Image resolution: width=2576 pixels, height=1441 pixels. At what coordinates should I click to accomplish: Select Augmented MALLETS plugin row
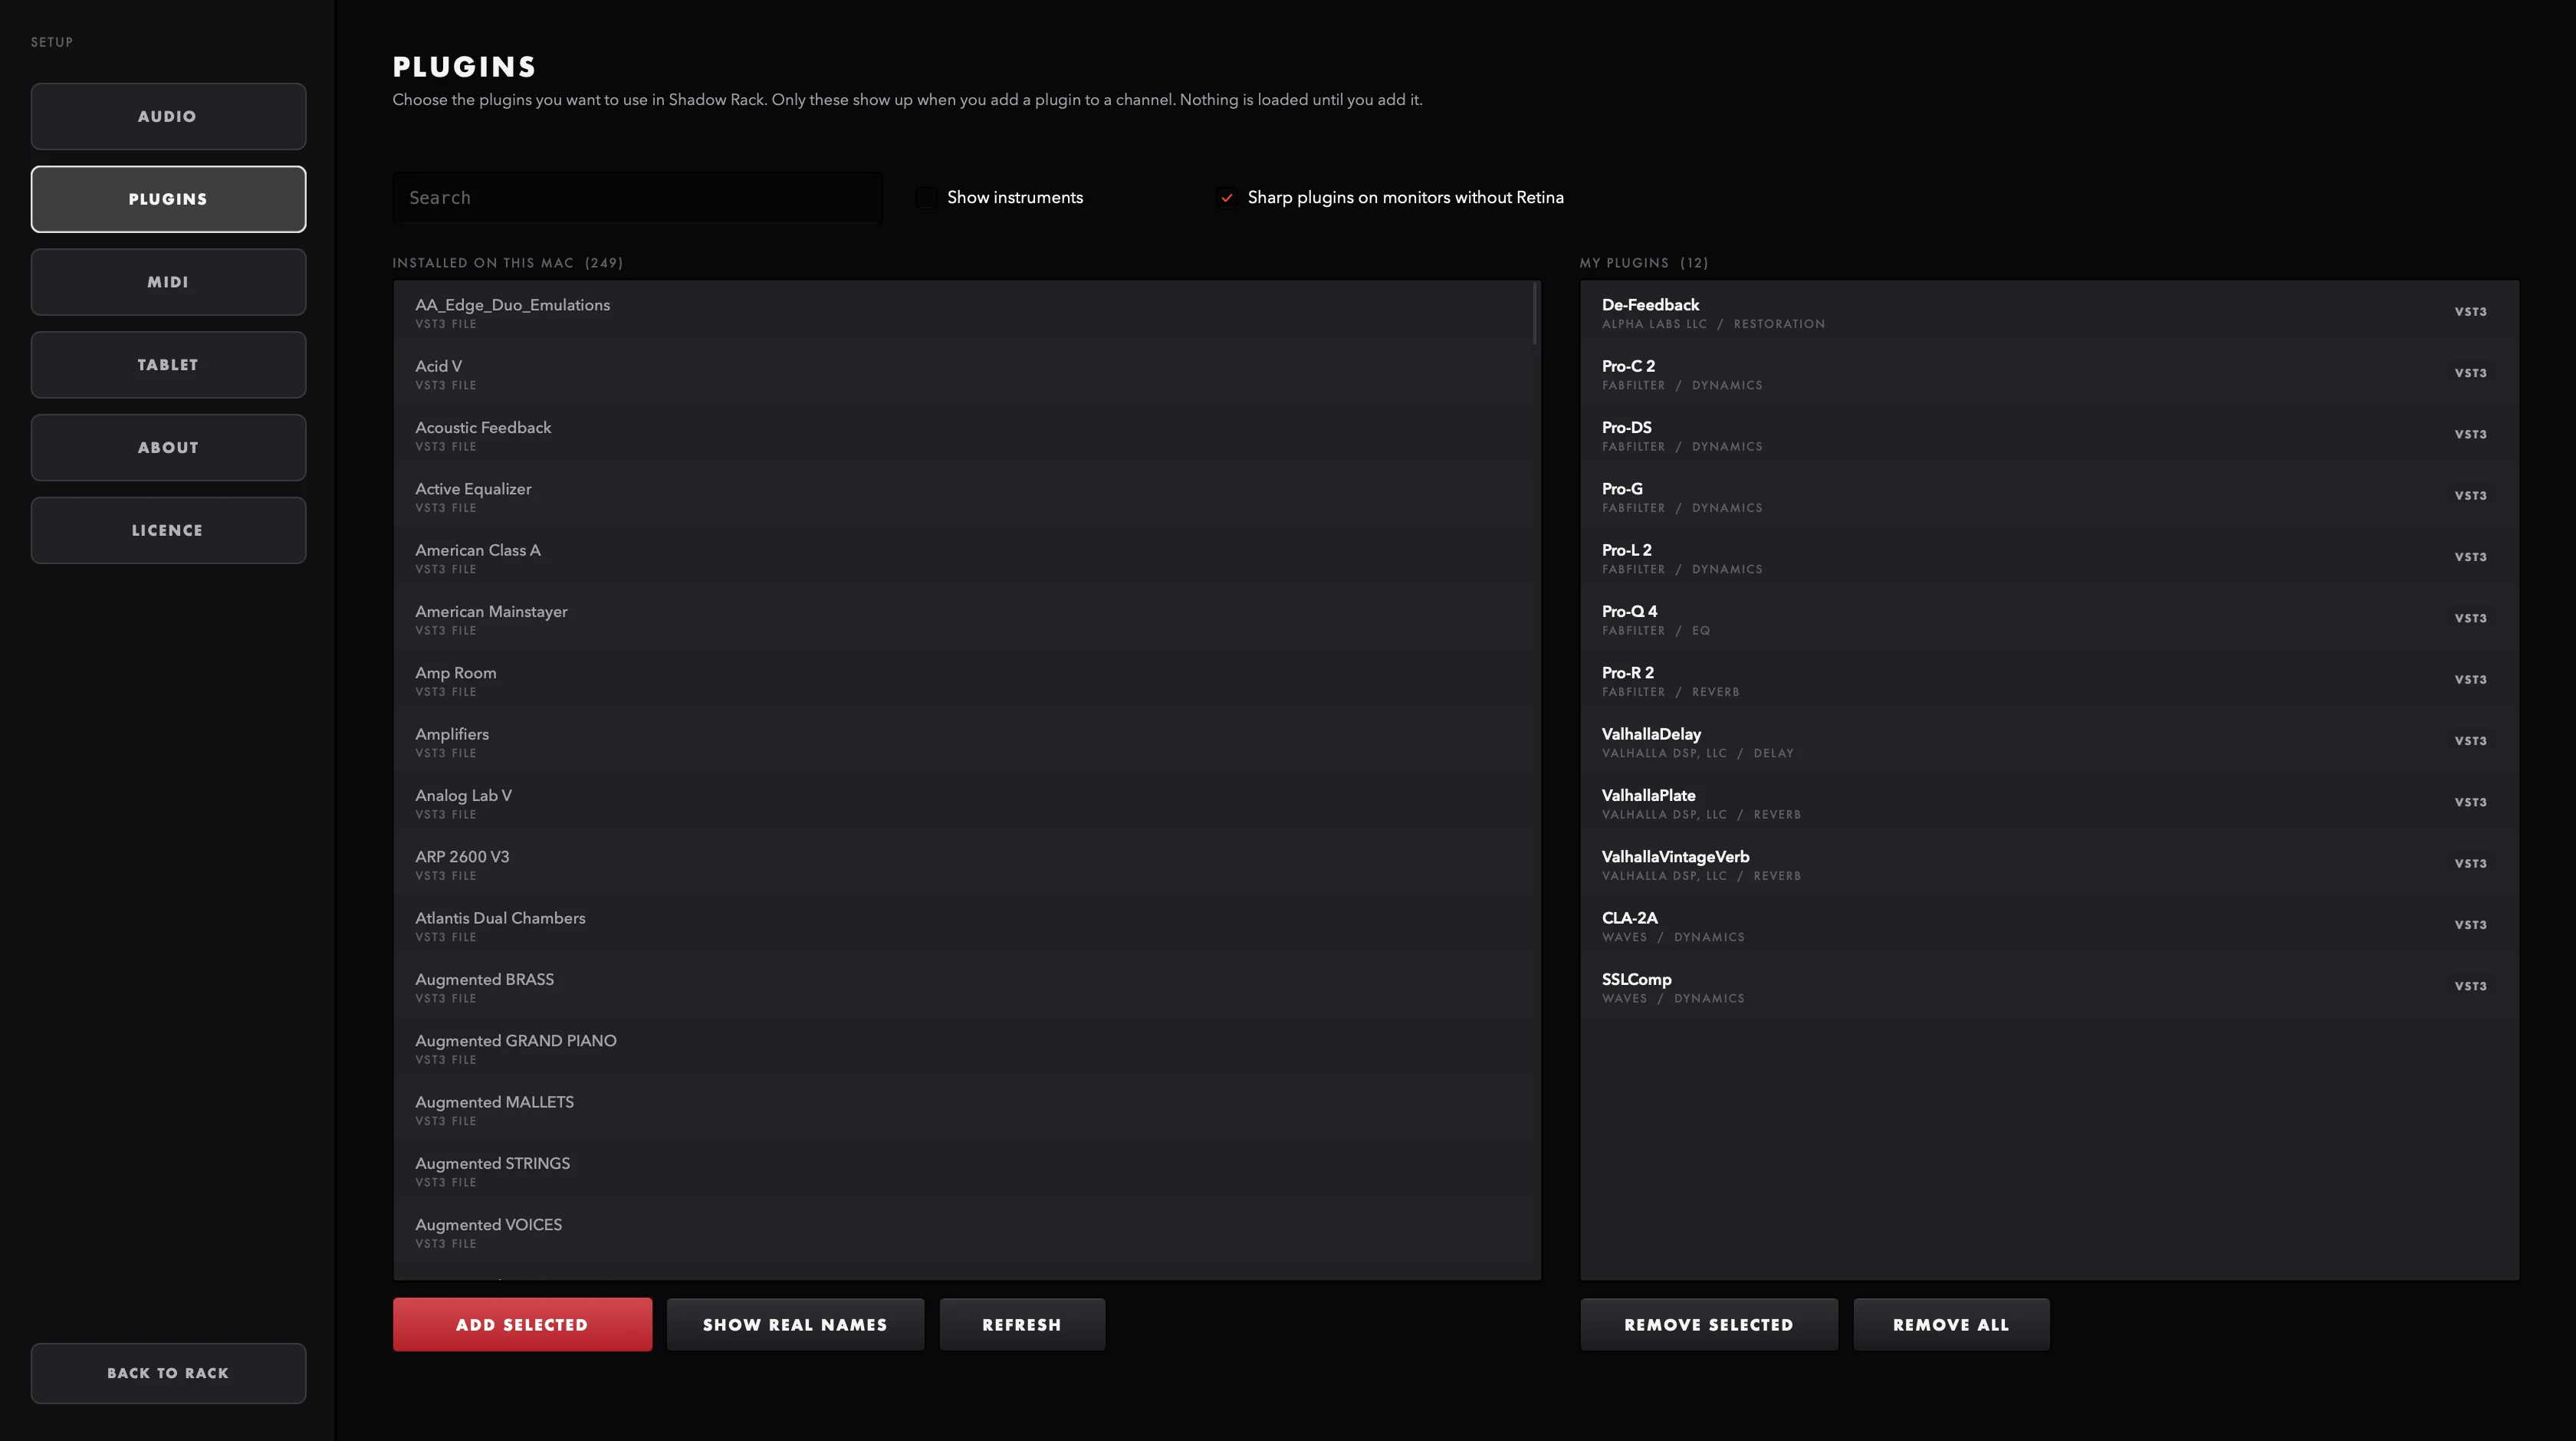point(962,1110)
